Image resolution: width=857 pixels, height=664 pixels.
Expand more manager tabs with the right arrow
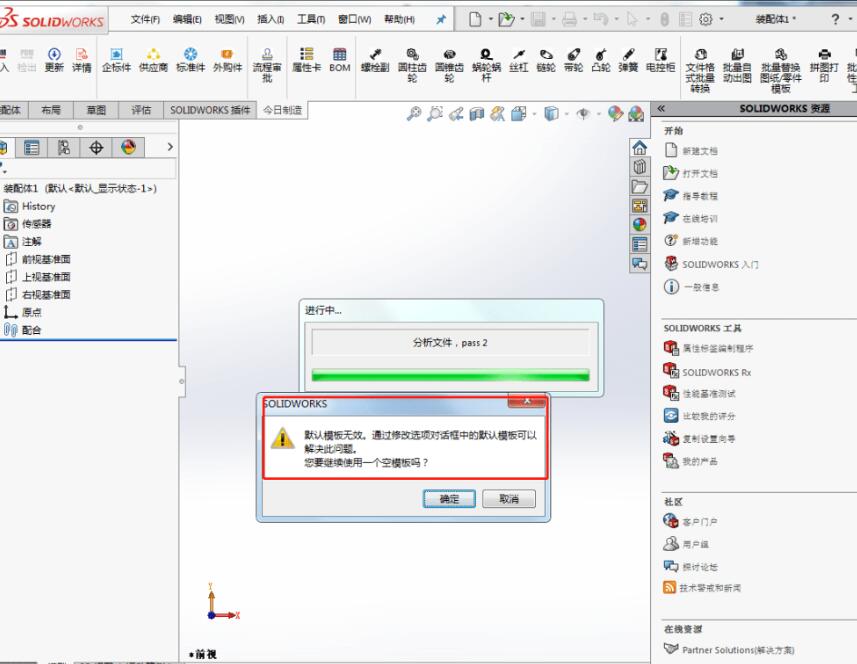coord(169,148)
